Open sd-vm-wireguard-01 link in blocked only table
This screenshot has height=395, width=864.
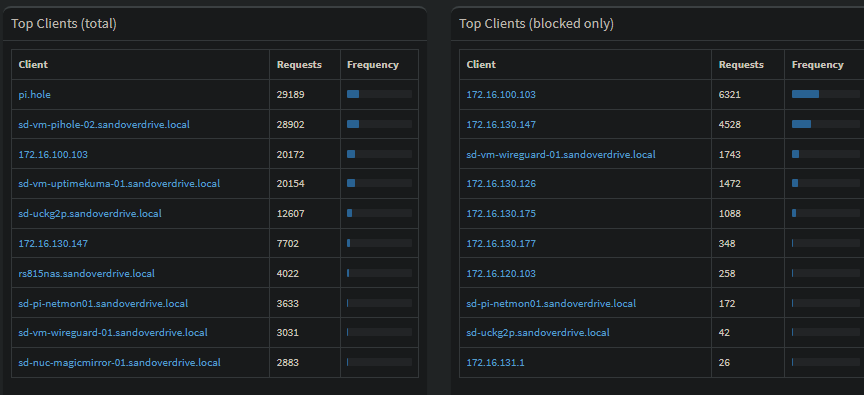tap(561, 155)
